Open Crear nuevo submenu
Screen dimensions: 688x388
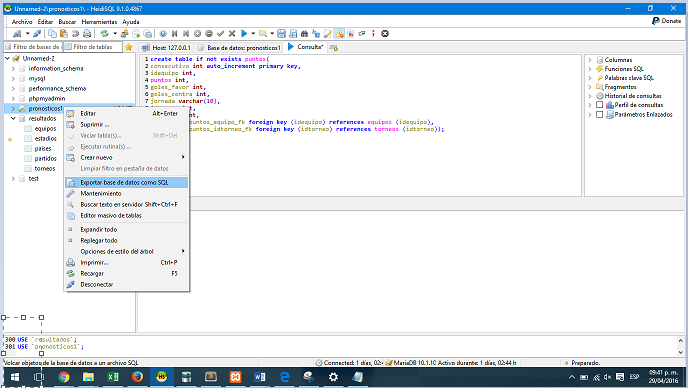coord(126,158)
